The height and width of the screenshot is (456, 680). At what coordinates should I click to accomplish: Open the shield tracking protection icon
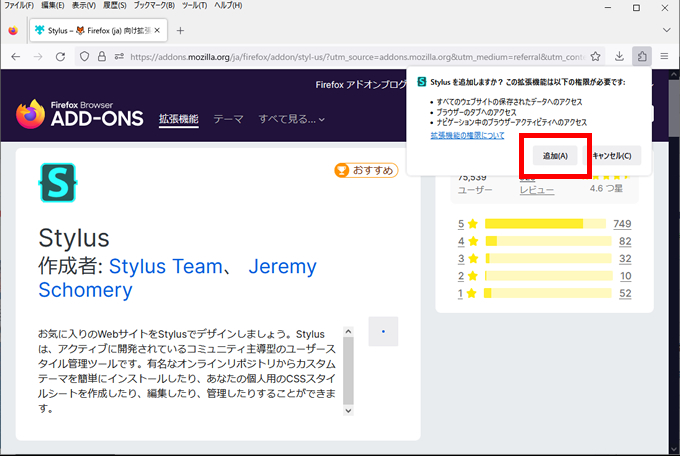pos(84,56)
